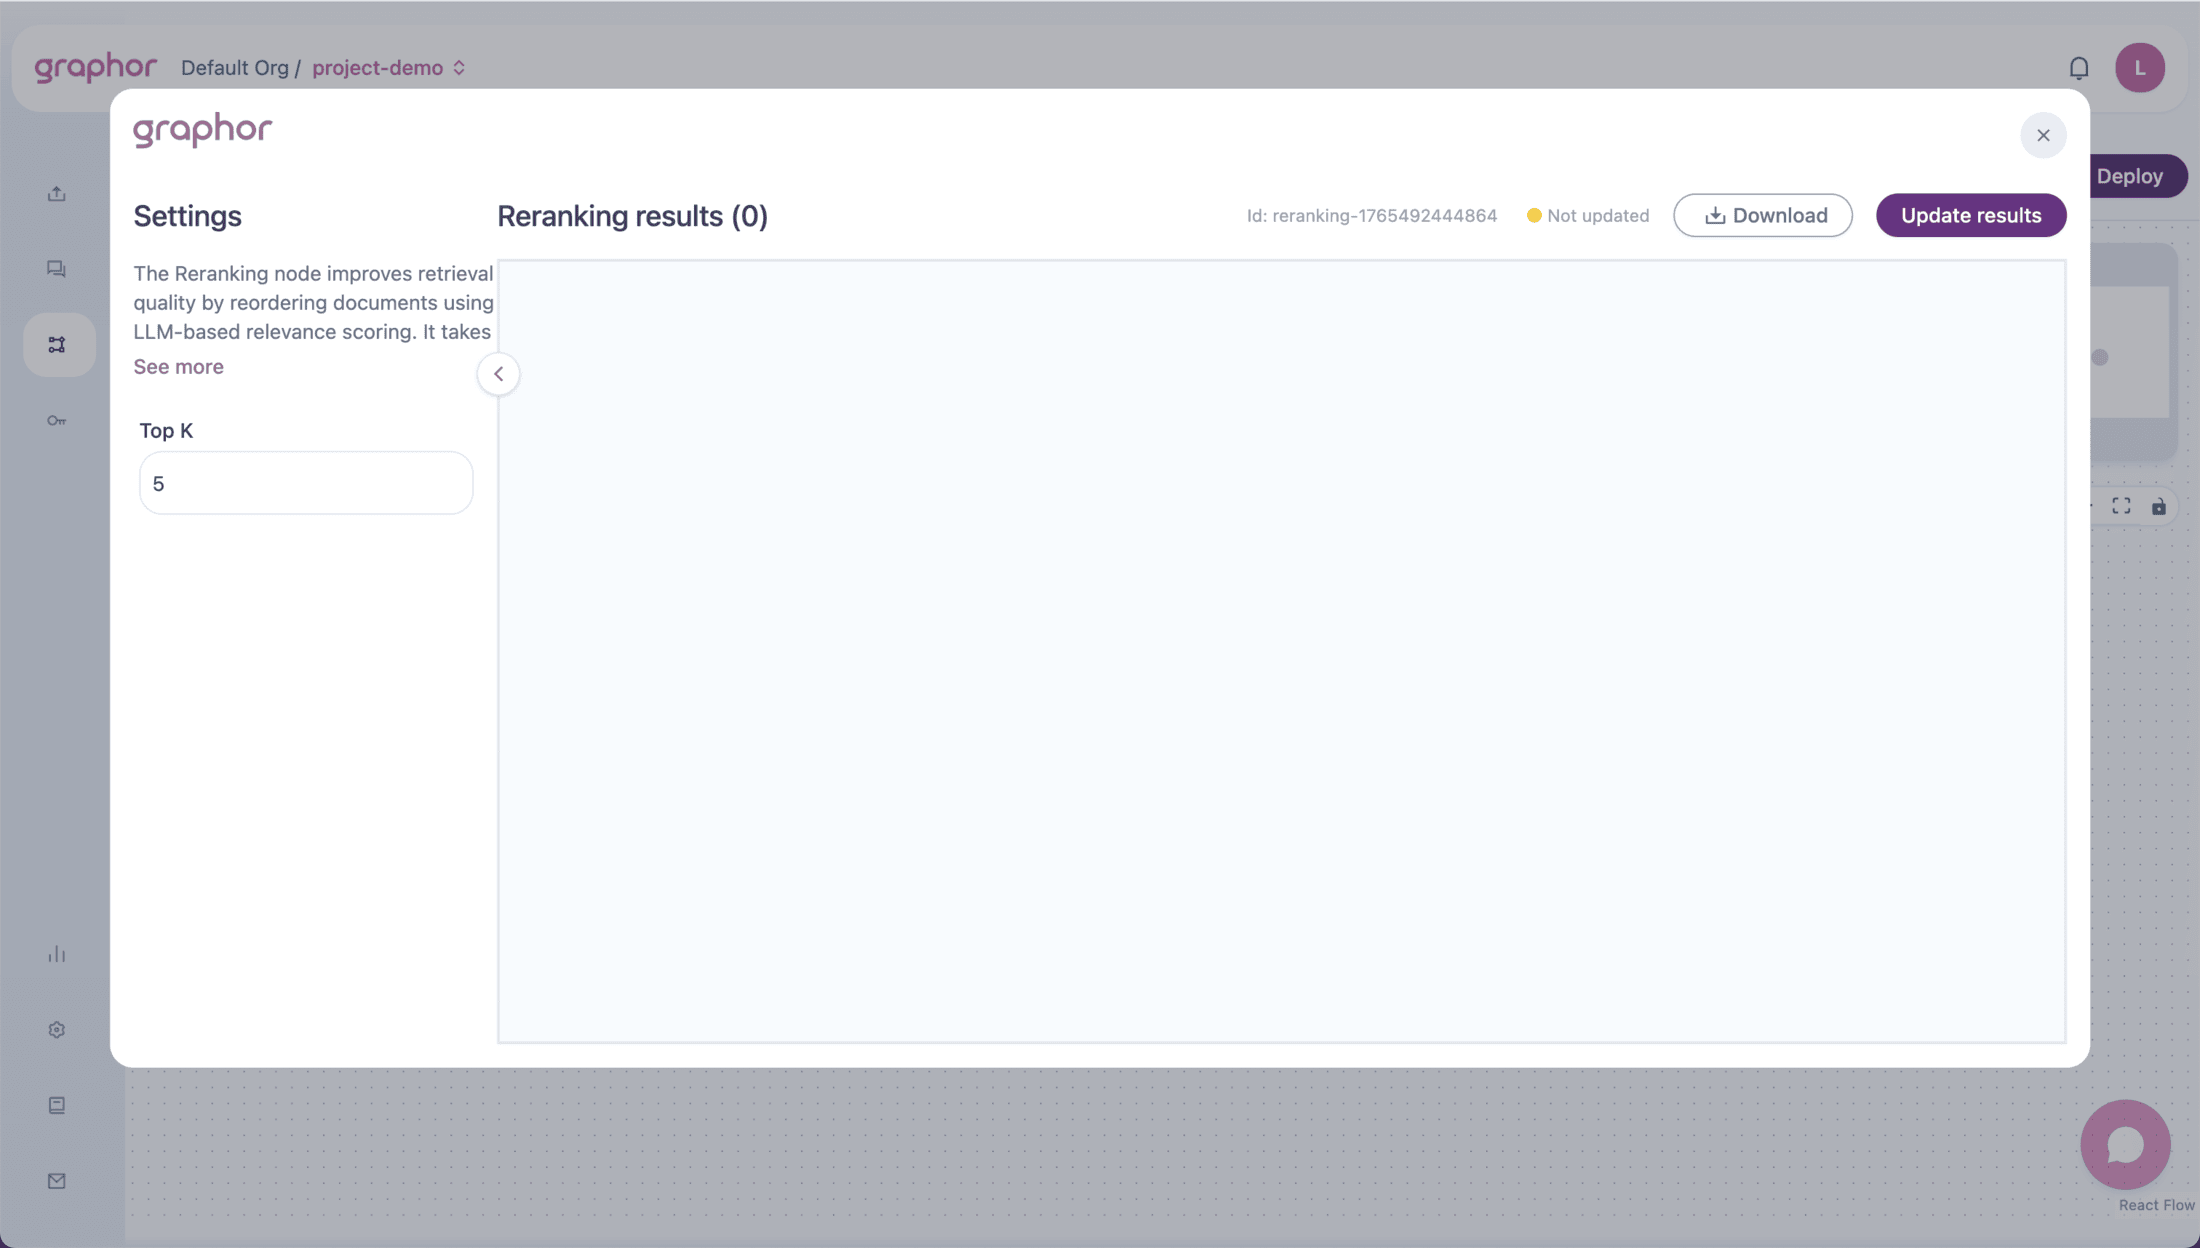This screenshot has width=2200, height=1248.
Task: Open the conversations icon in the sidebar
Action: (x=57, y=268)
